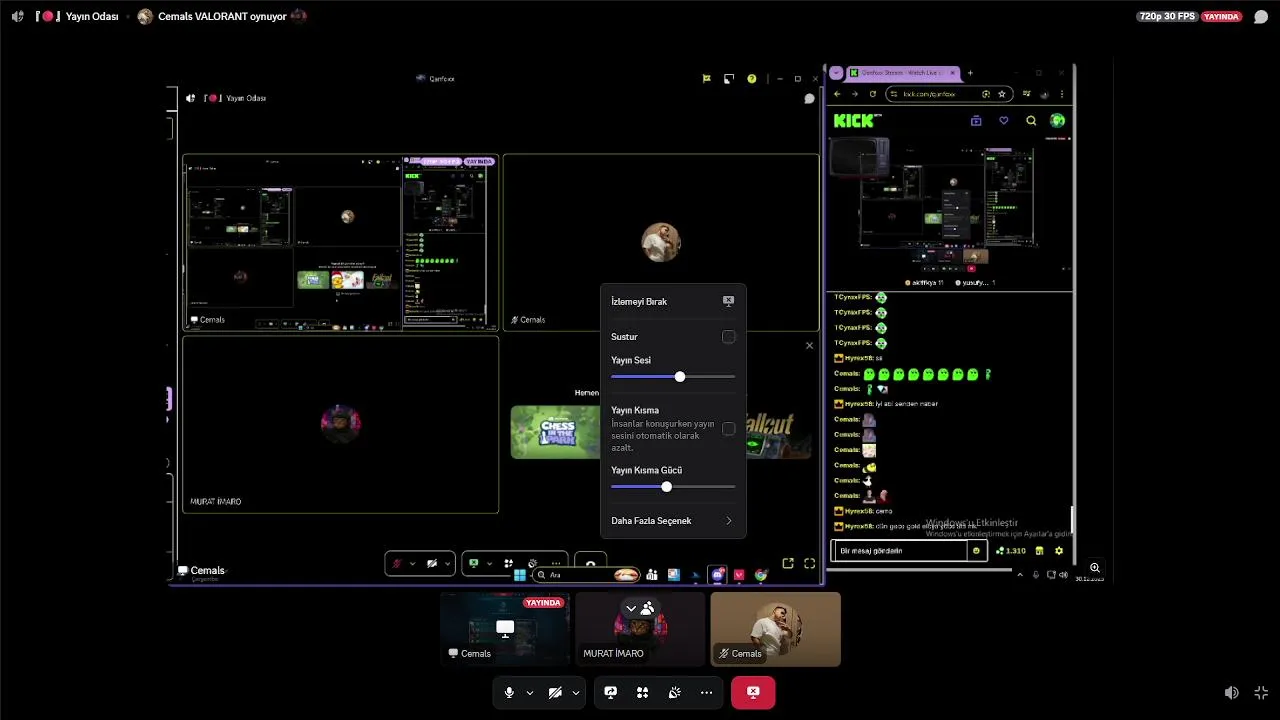
Task: Open the three-dot more options in bottom bar
Action: click(x=706, y=692)
